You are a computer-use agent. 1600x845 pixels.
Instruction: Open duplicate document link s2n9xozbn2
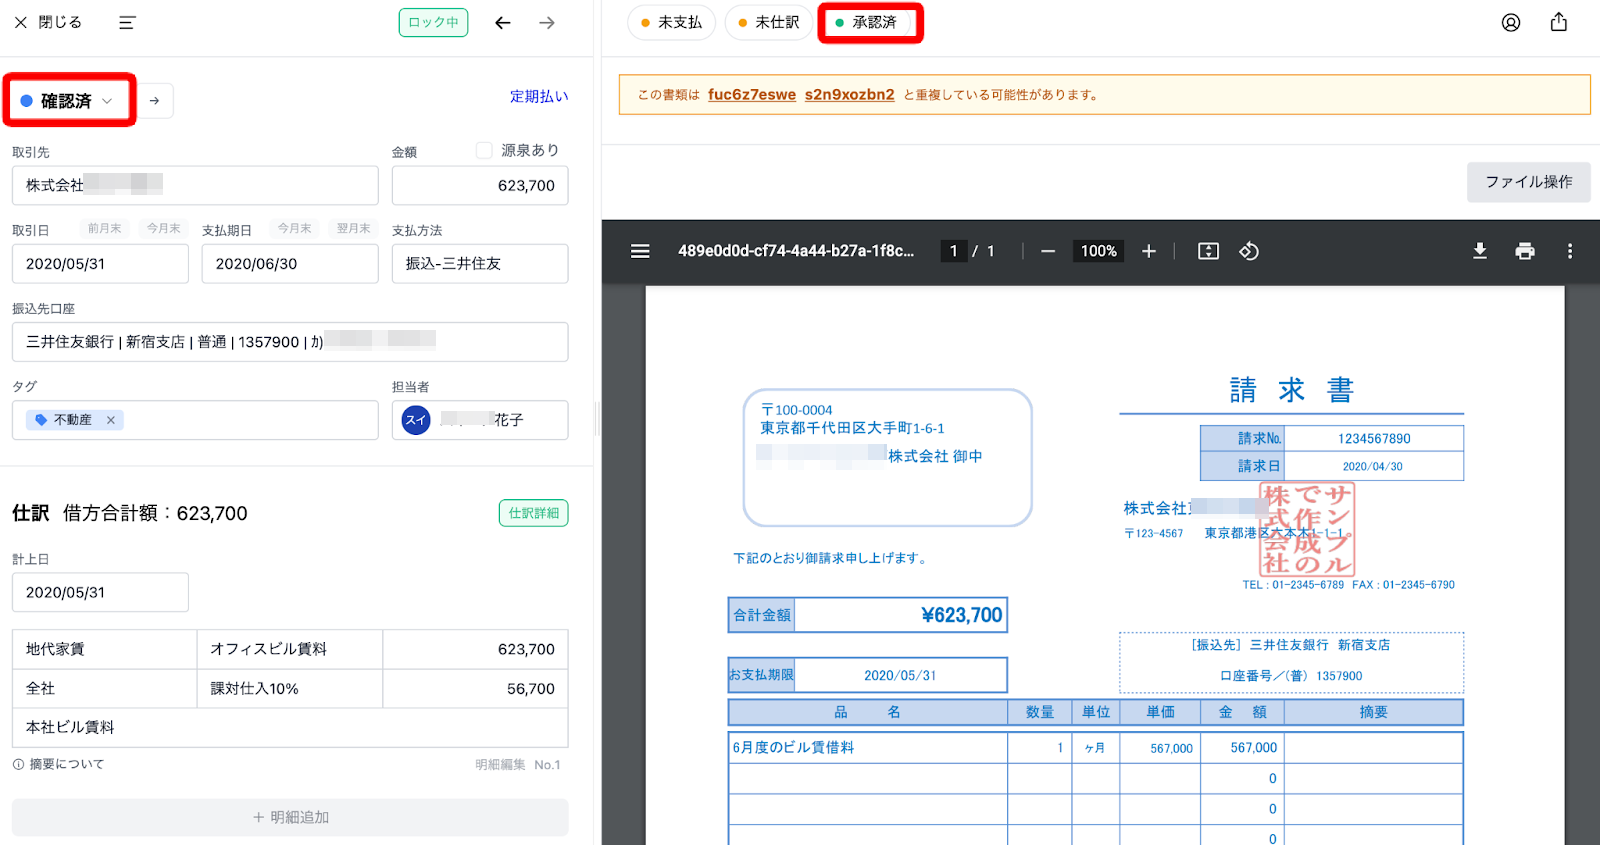[x=850, y=95]
